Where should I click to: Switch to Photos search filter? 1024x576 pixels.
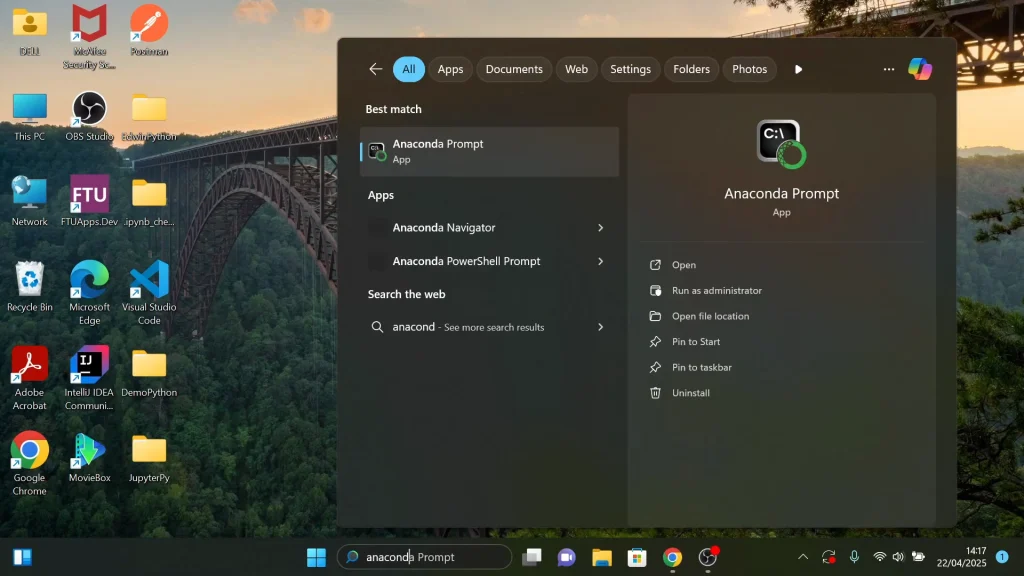click(x=749, y=69)
